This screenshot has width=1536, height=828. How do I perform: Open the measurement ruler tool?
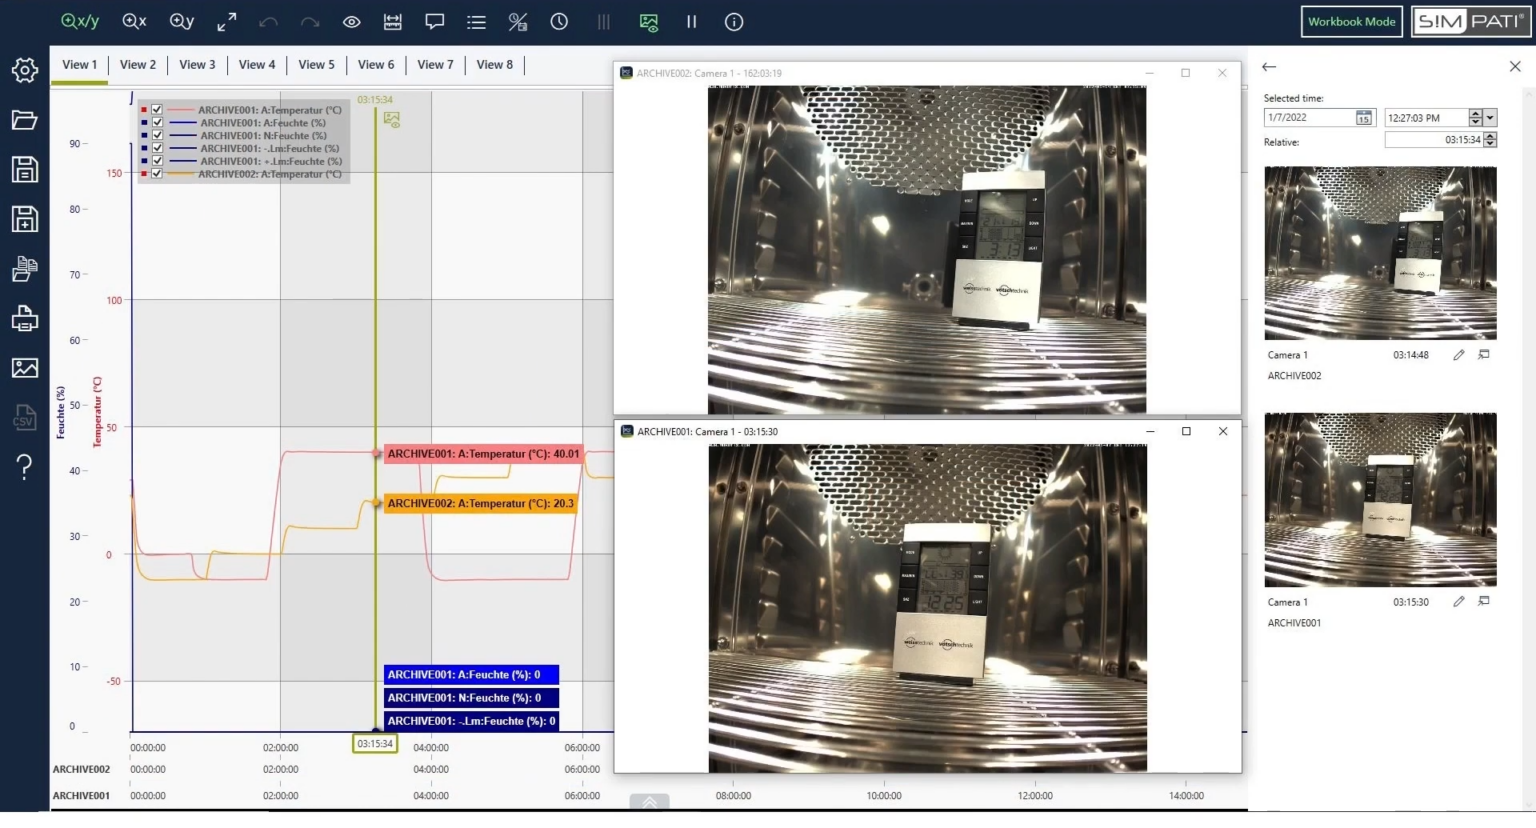[391, 21]
